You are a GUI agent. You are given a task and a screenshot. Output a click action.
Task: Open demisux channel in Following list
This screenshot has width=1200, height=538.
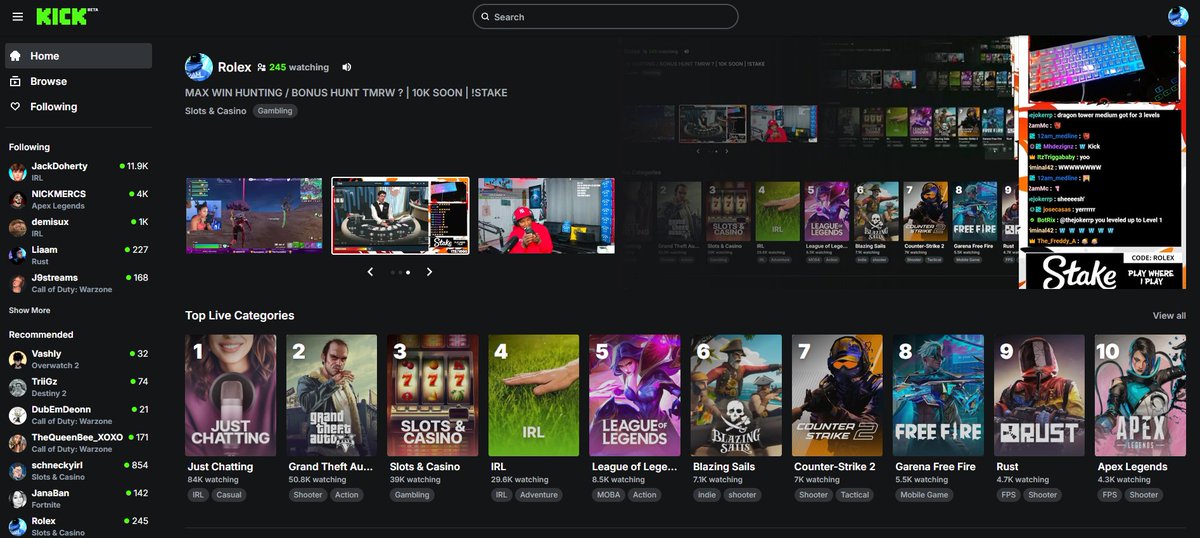point(78,228)
